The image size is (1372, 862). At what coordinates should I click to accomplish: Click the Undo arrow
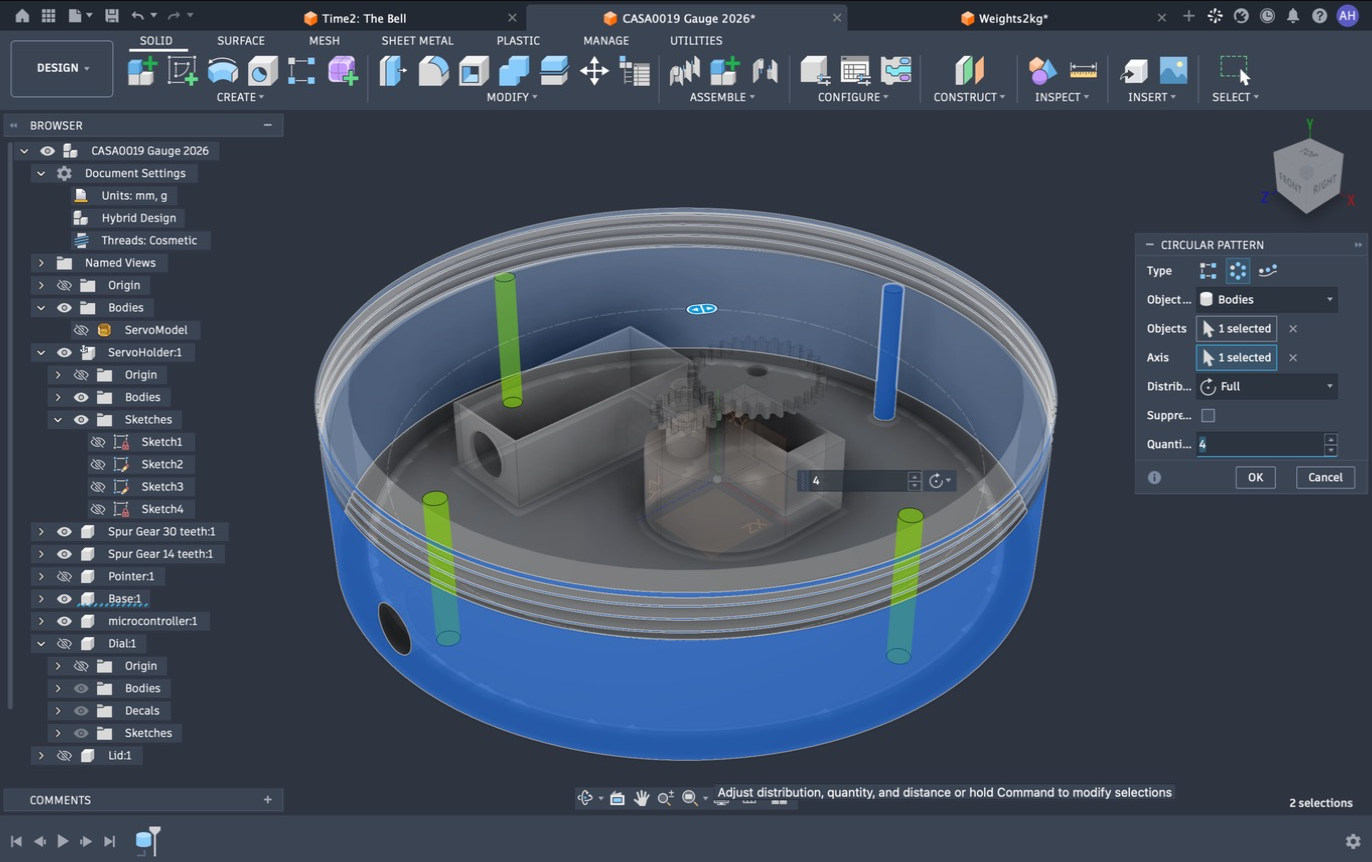tap(137, 16)
